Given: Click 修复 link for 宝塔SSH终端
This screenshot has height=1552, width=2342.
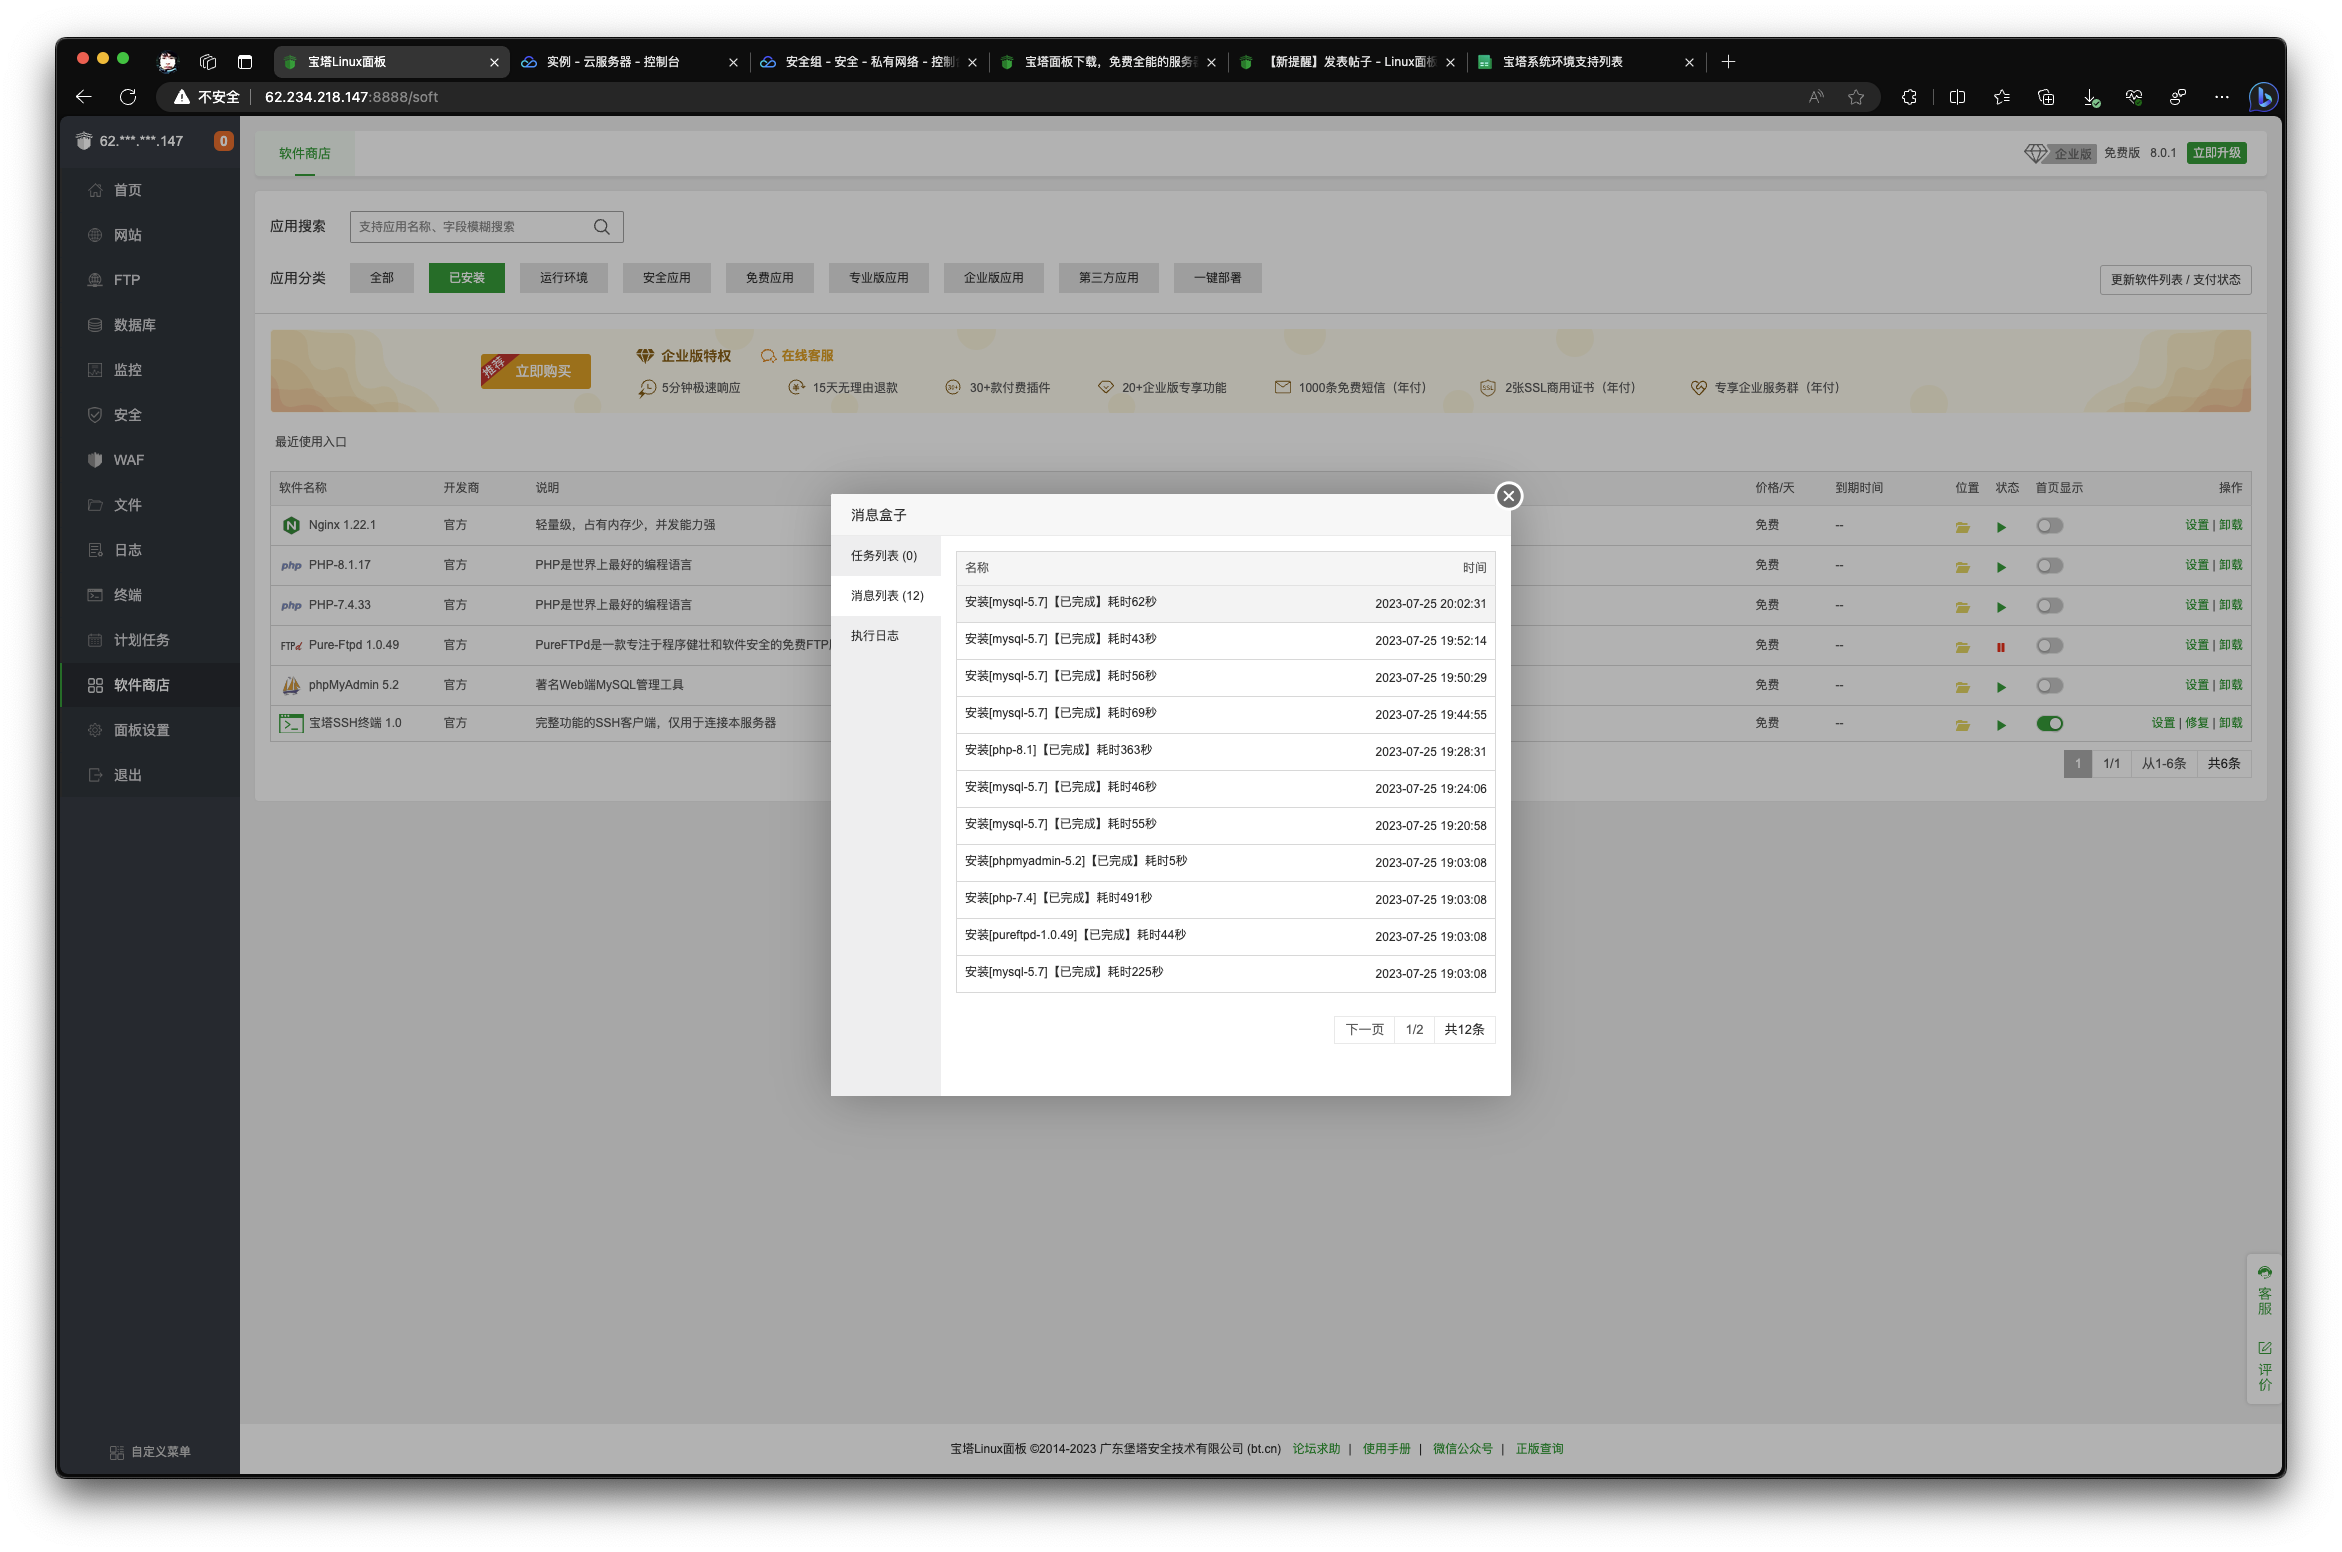Looking at the screenshot, I should 2197,723.
